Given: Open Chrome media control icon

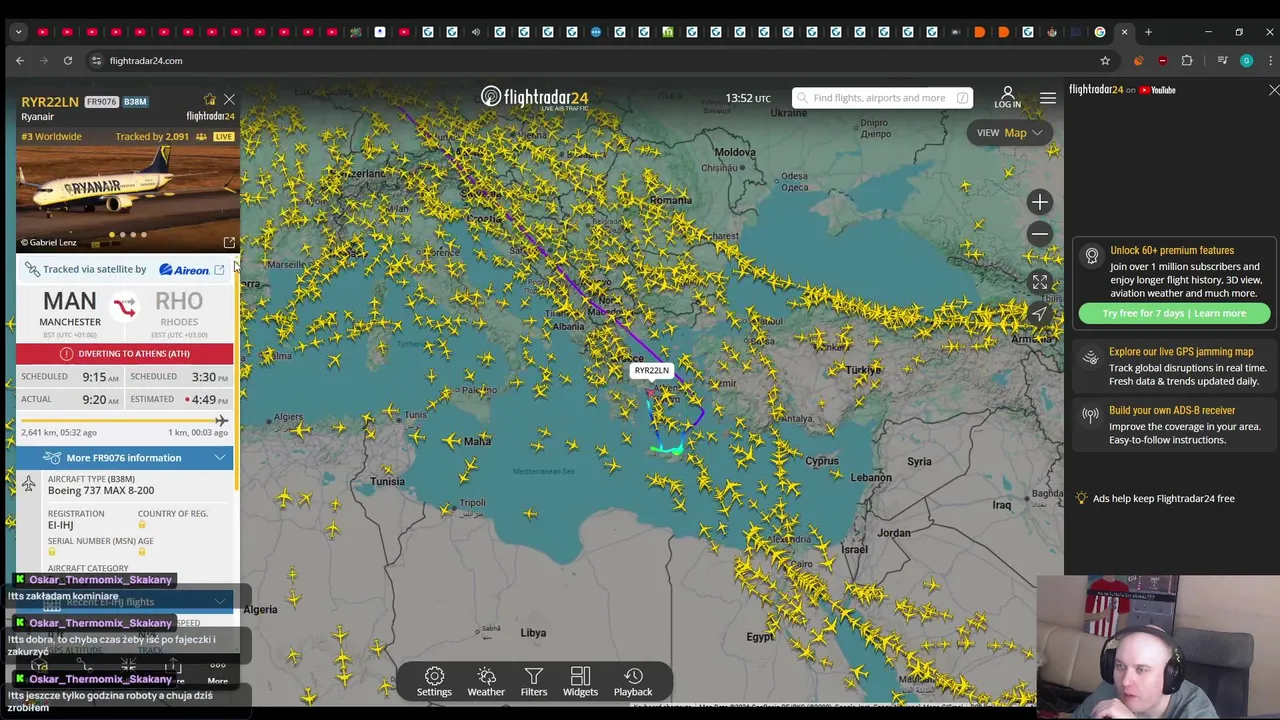Looking at the screenshot, I should coord(1222,61).
